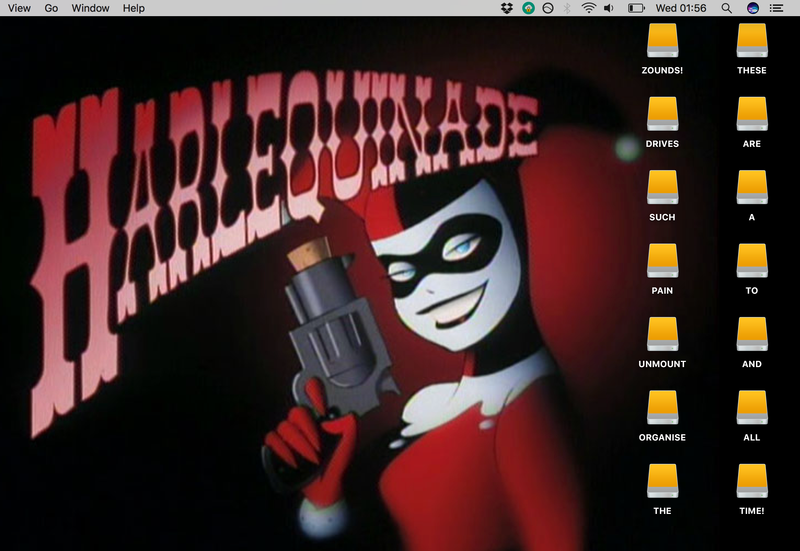Open Siri from the menu bar
The image size is (800, 551).
tap(753, 8)
